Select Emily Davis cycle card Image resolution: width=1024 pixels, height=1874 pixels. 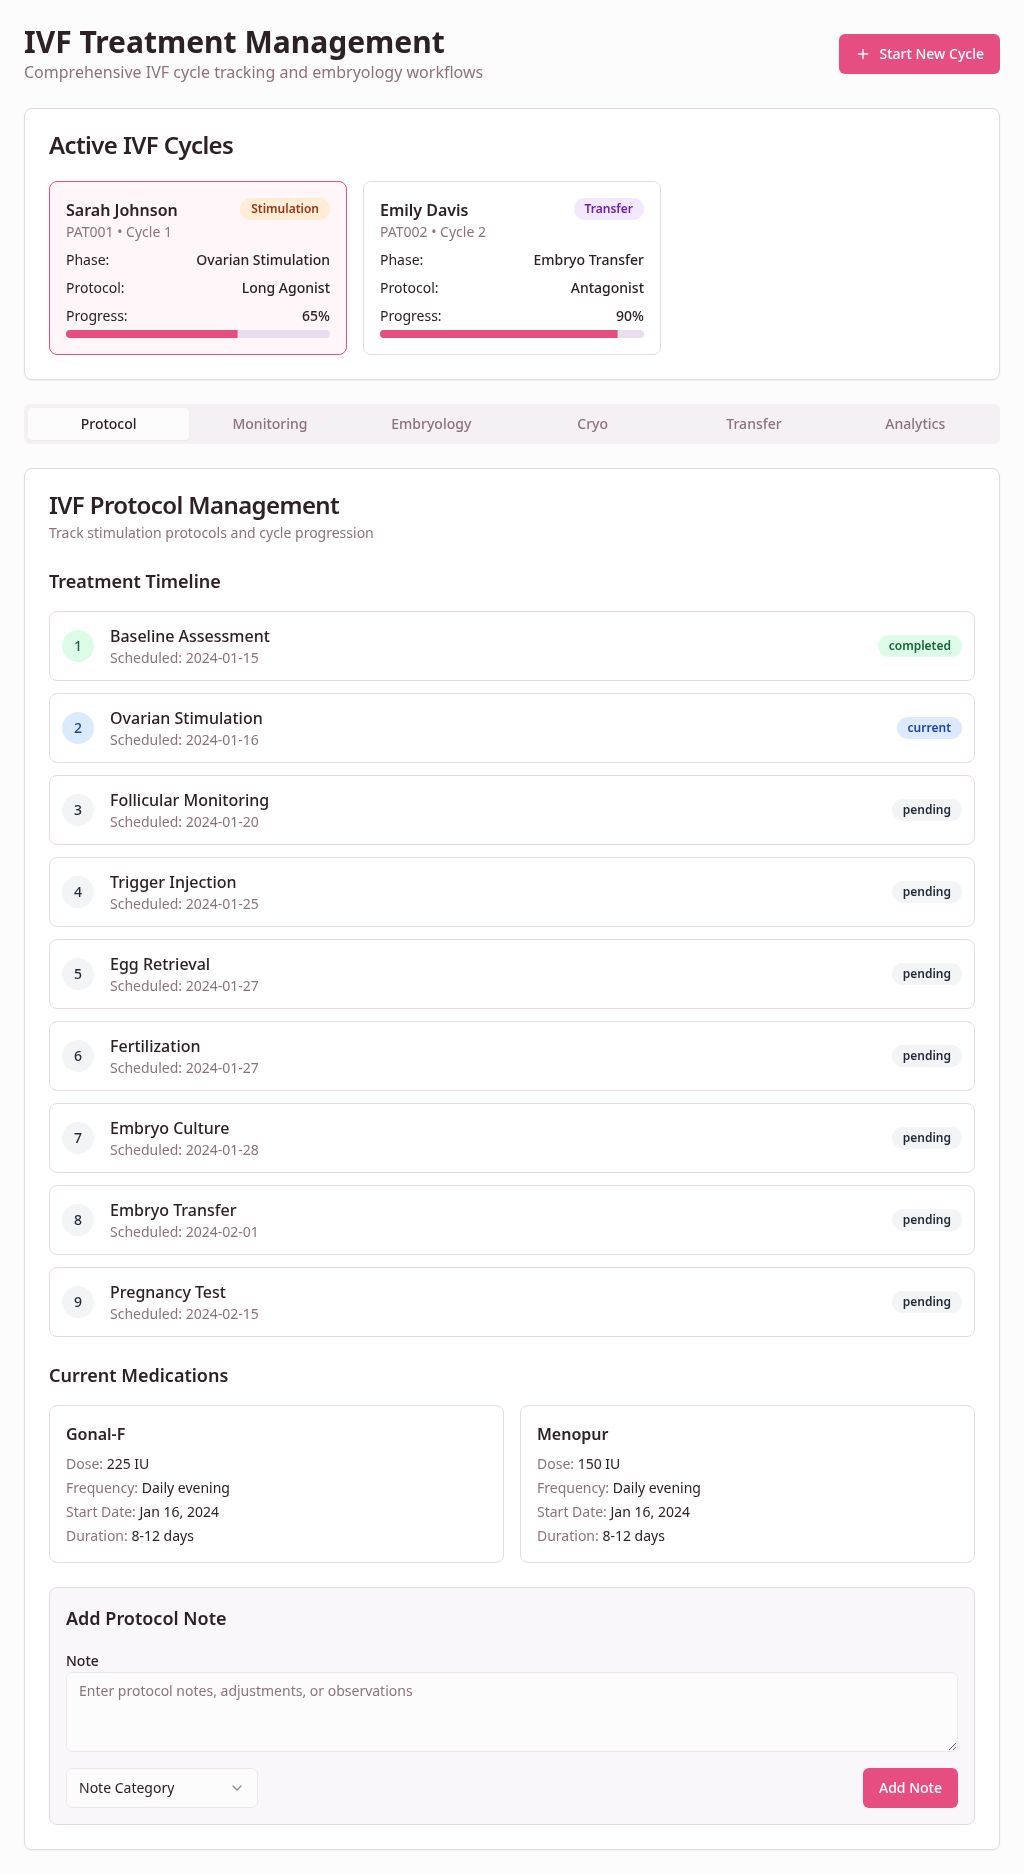[x=512, y=268]
